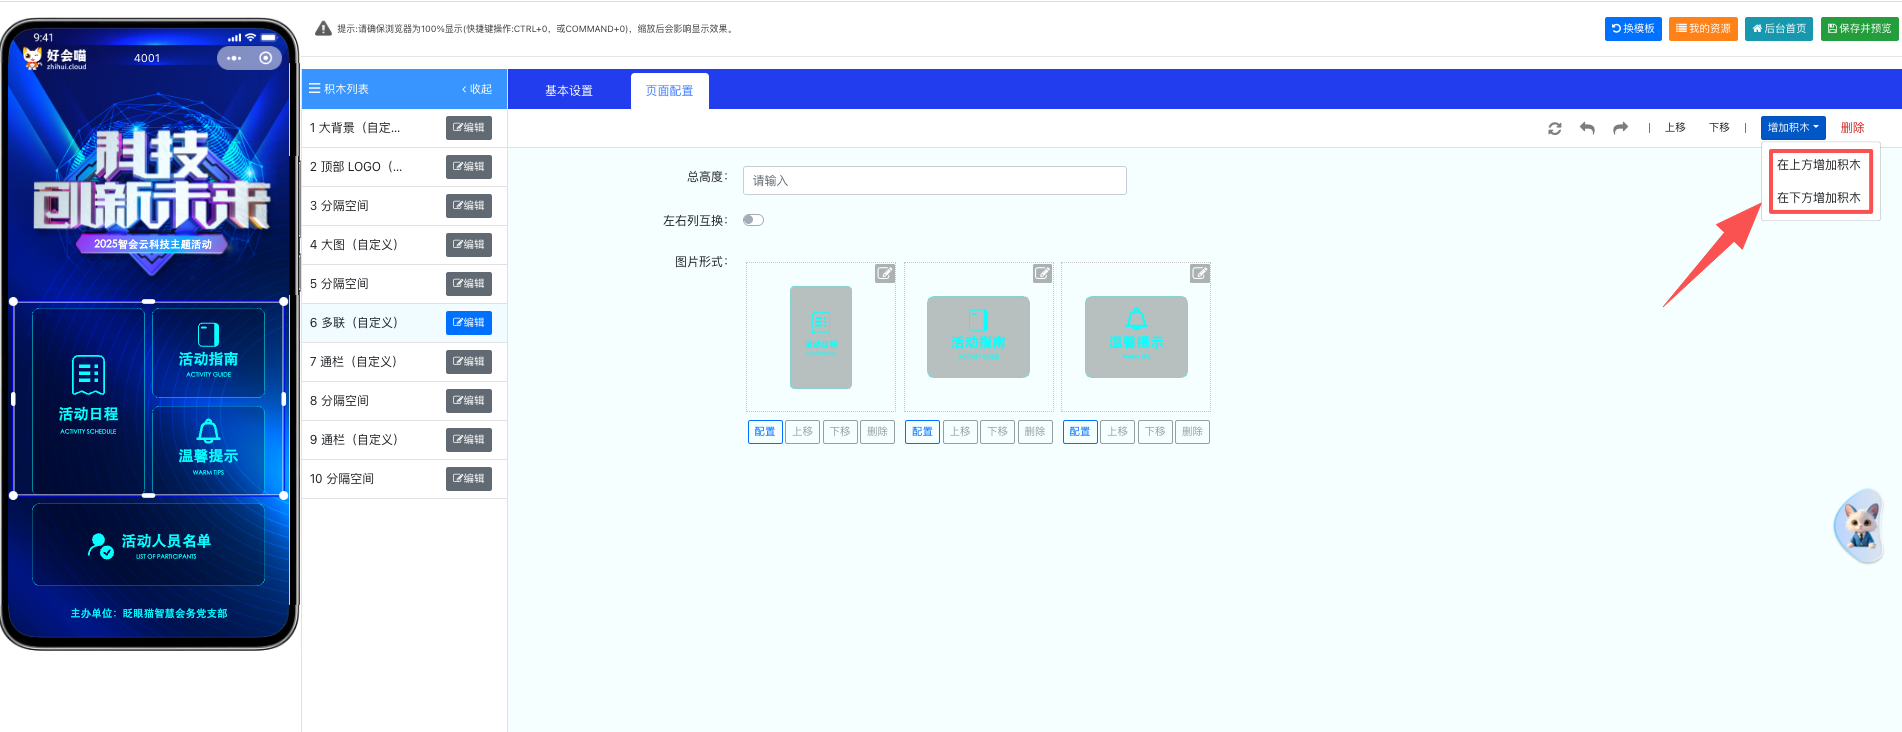The height and width of the screenshot is (732, 1902).
Task: Open 我的资源 from the top bar
Action: click(x=1702, y=29)
